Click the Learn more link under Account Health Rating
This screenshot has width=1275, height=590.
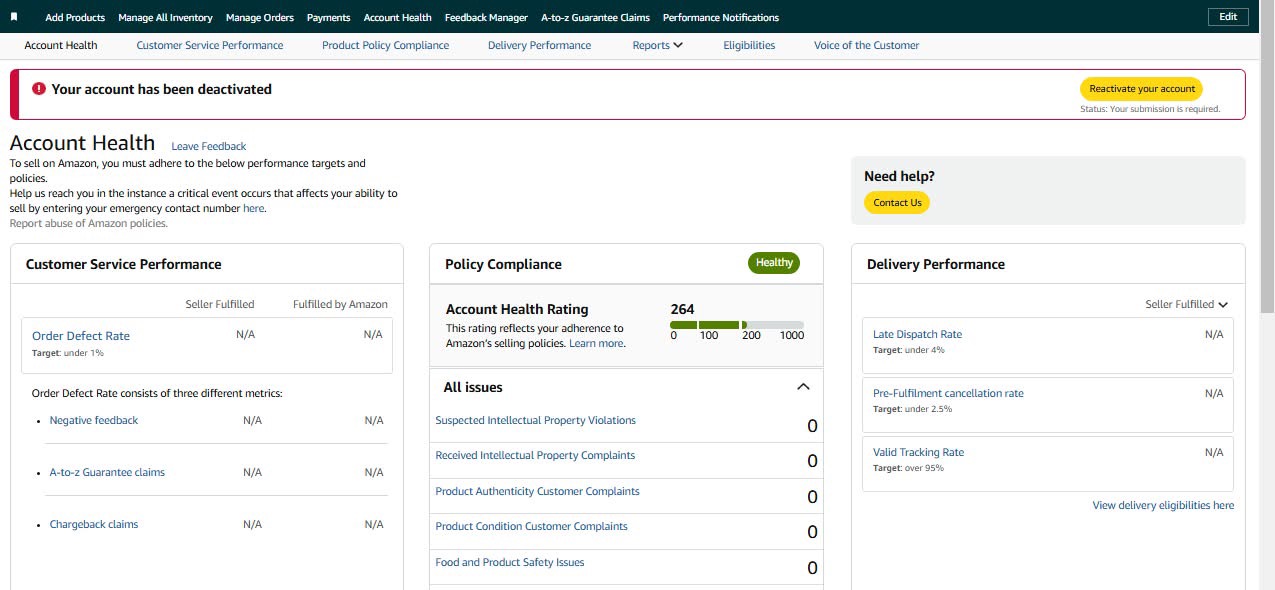(596, 343)
